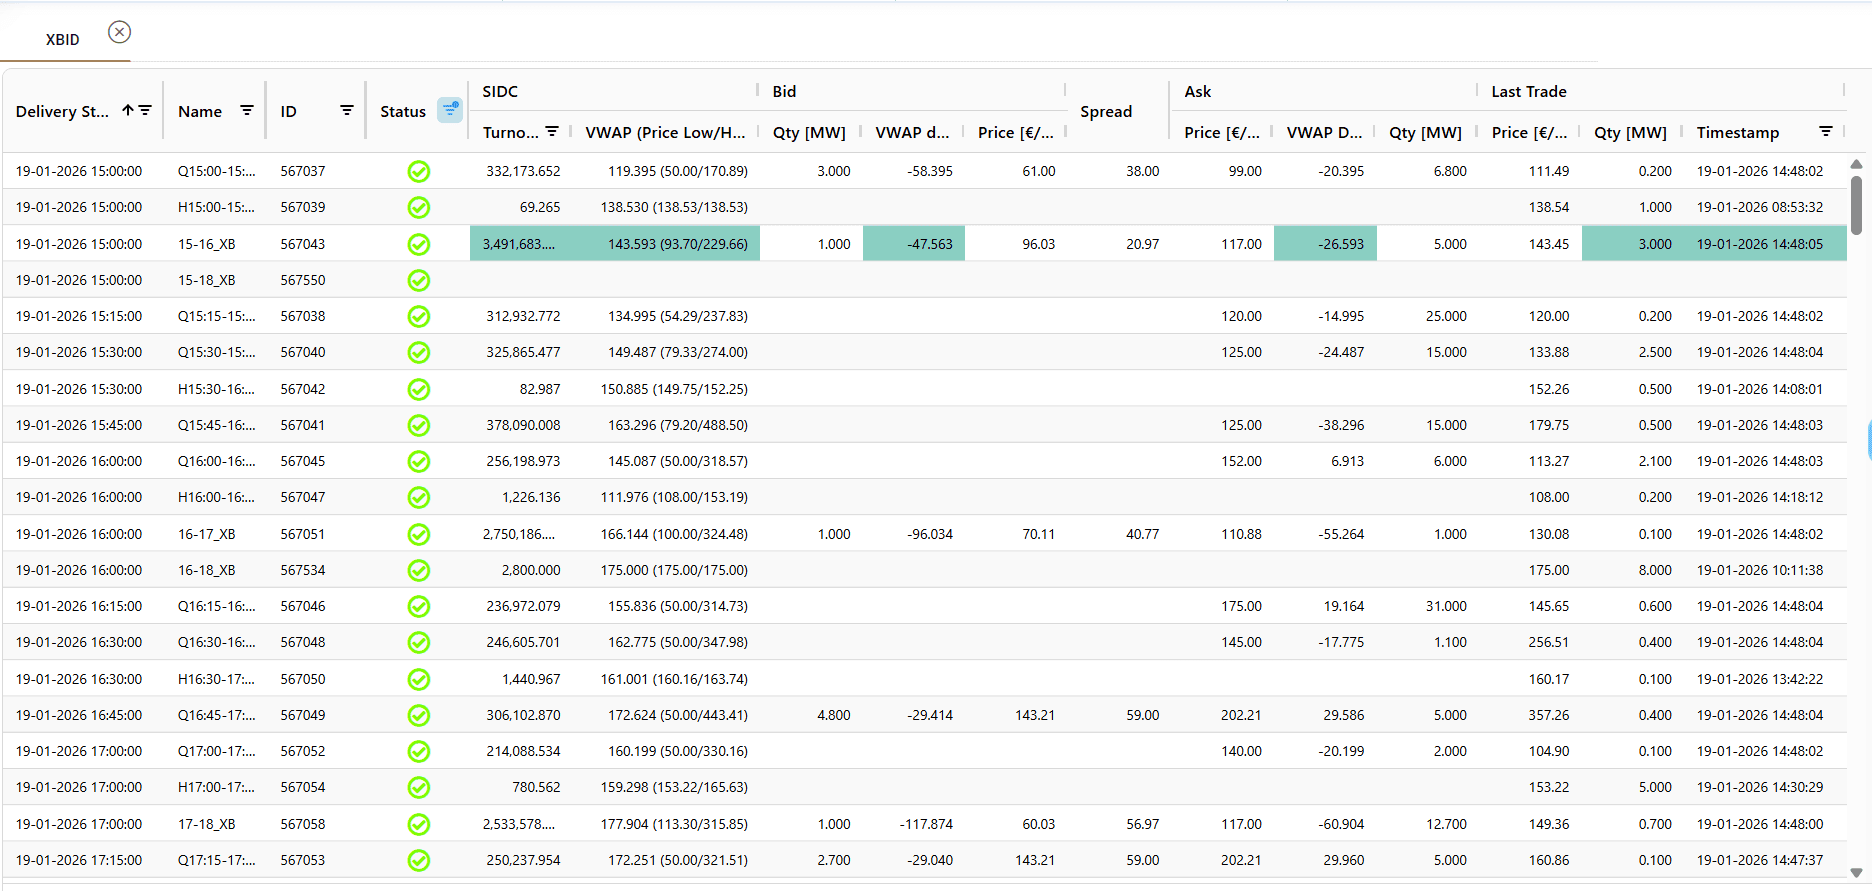Click highlighted VWAP delta -47.563 cell
1872x891 pixels.
(x=914, y=244)
